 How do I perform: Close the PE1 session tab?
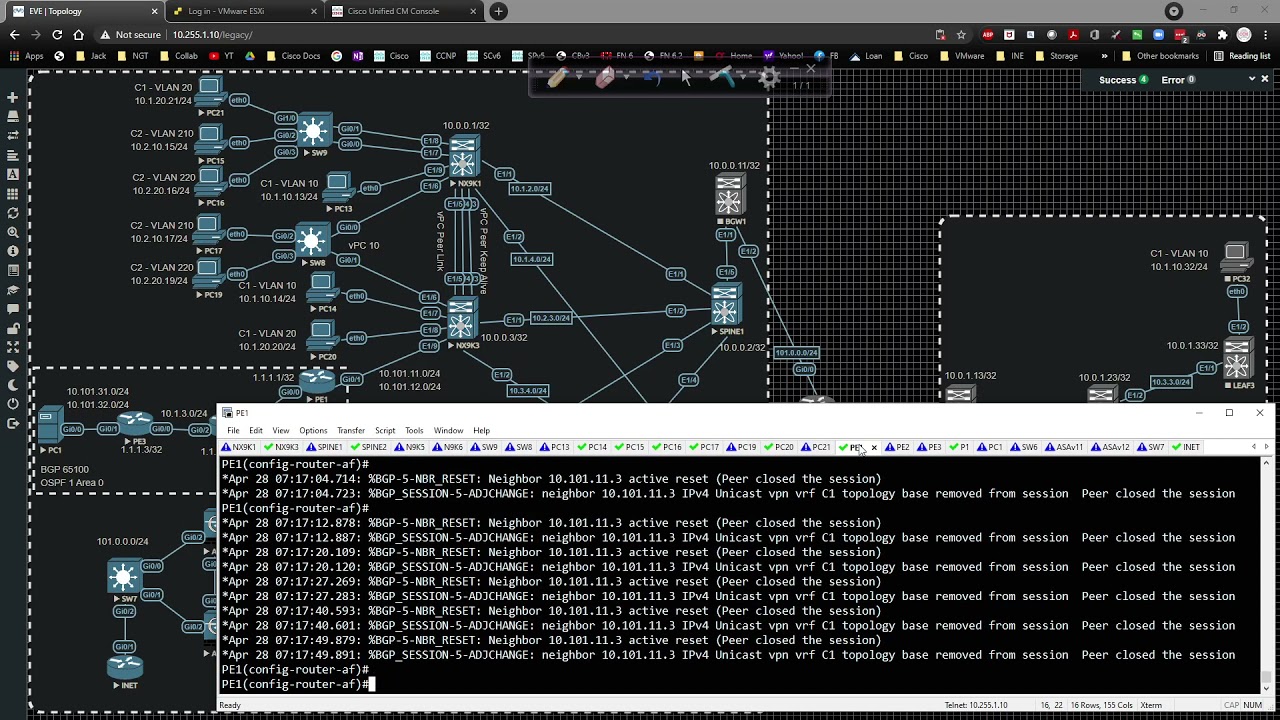[x=874, y=447]
